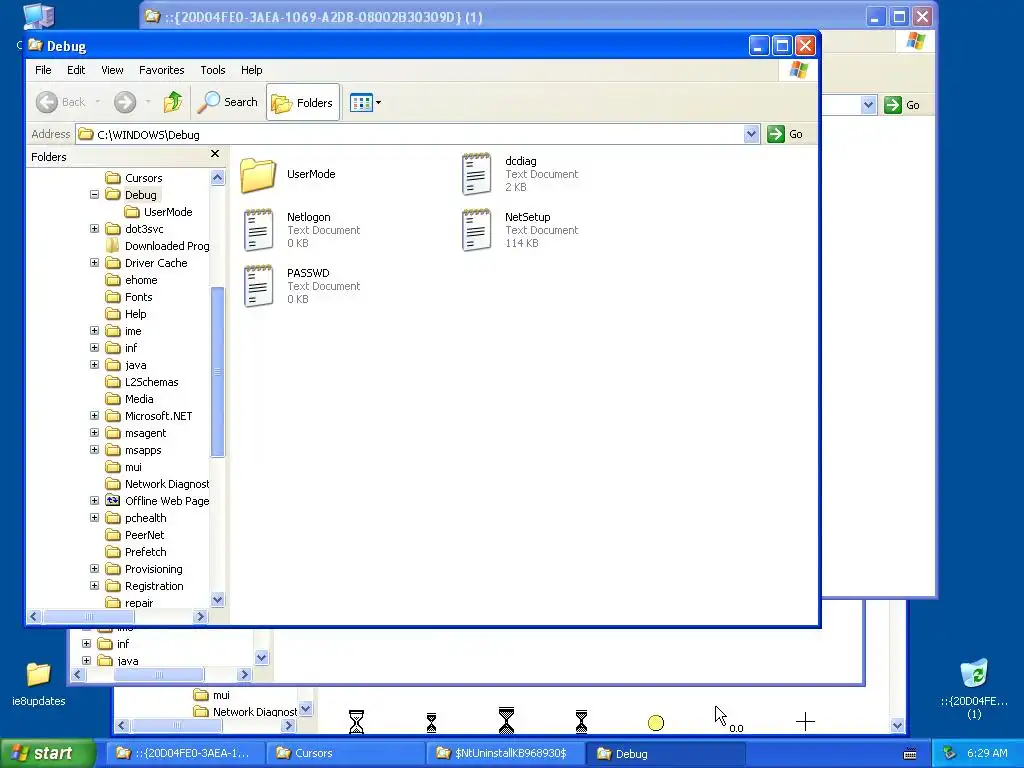This screenshot has height=768, width=1024.
Task: Expand the pchealth folder node
Action: pyautogui.click(x=95, y=517)
